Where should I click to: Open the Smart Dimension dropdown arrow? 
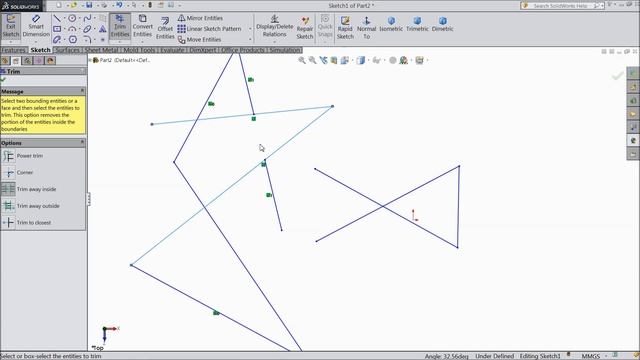(x=36, y=42)
